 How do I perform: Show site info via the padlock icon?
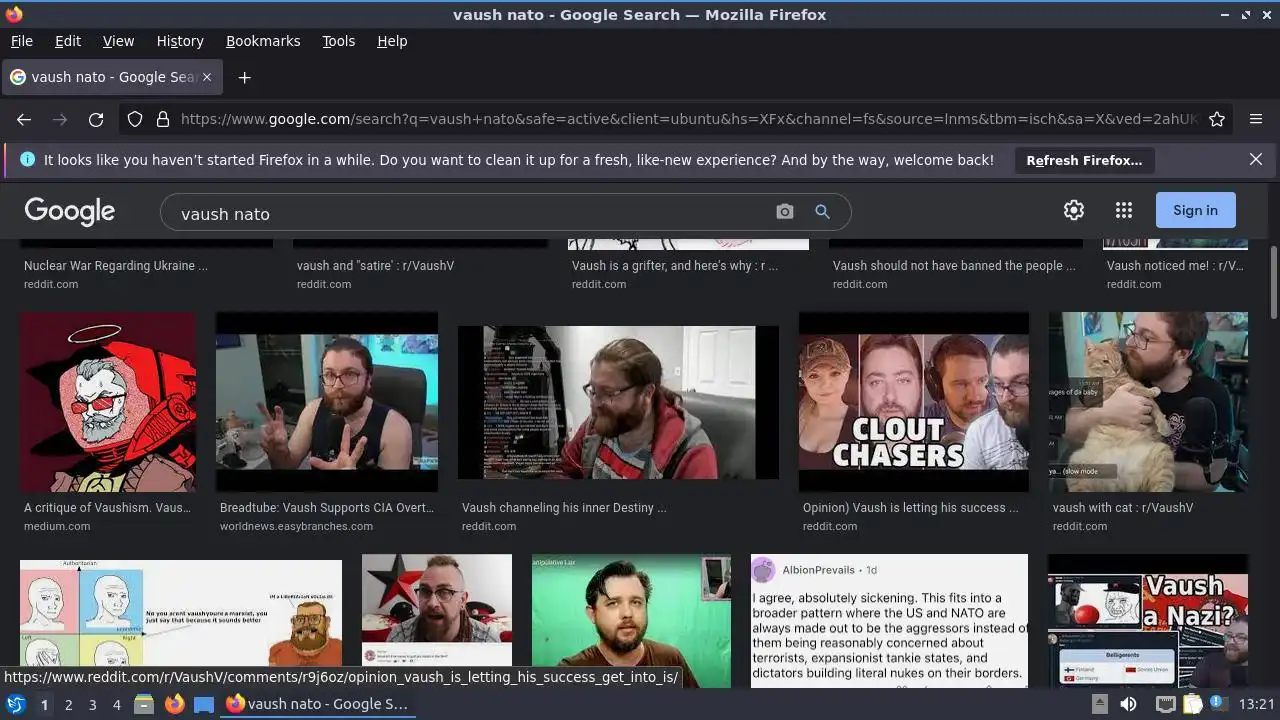click(163, 119)
